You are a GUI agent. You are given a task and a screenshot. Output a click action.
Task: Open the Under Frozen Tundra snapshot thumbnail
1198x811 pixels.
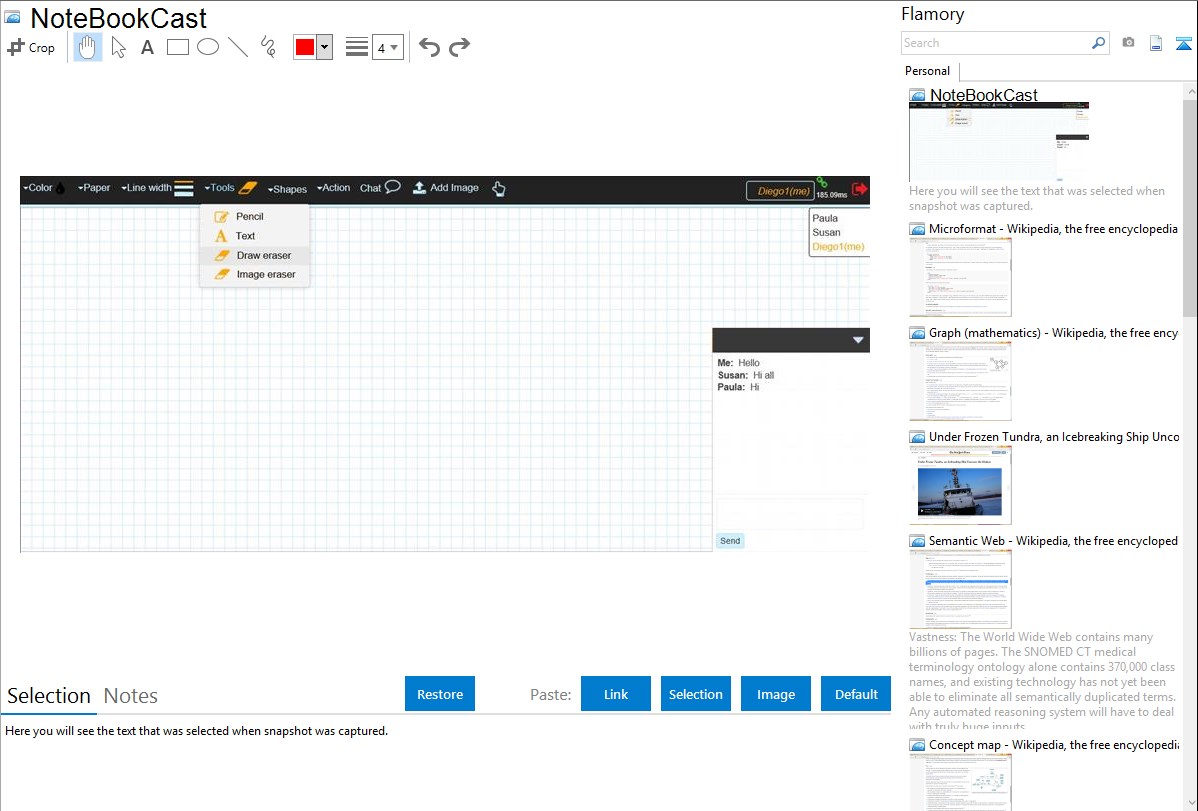click(960, 485)
